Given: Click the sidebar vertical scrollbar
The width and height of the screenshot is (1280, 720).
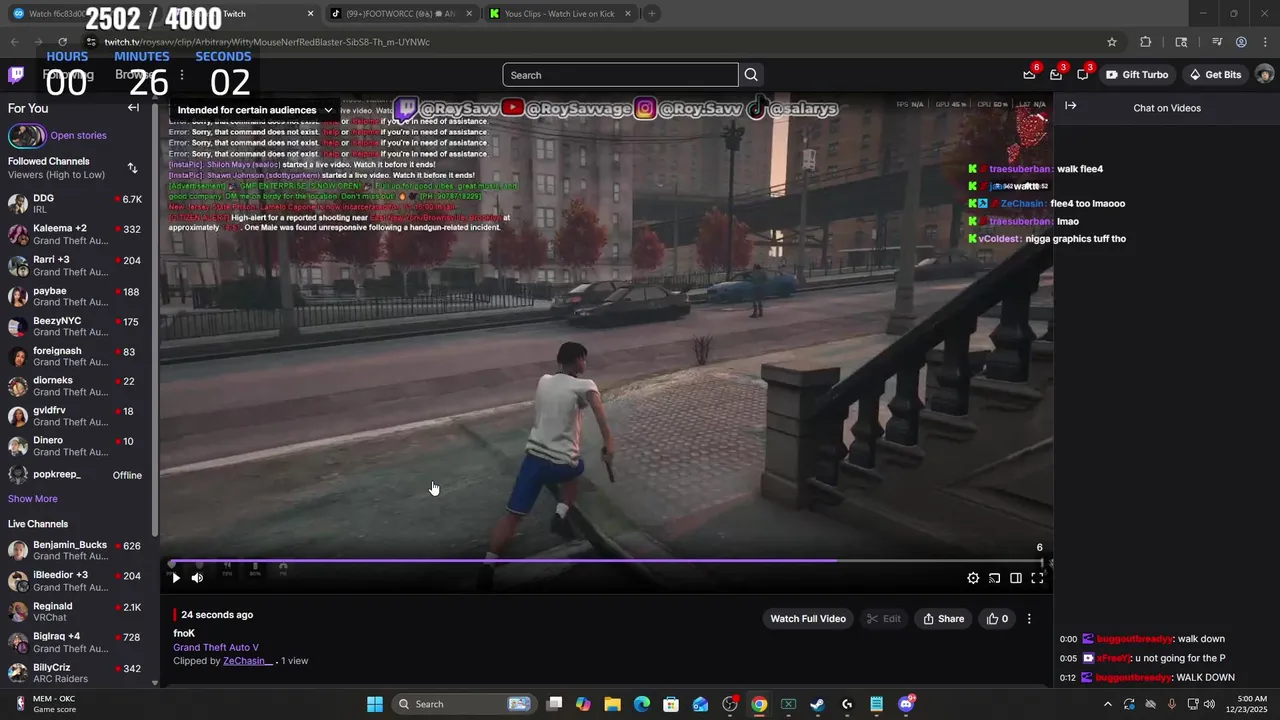Looking at the screenshot, I should (155, 320).
